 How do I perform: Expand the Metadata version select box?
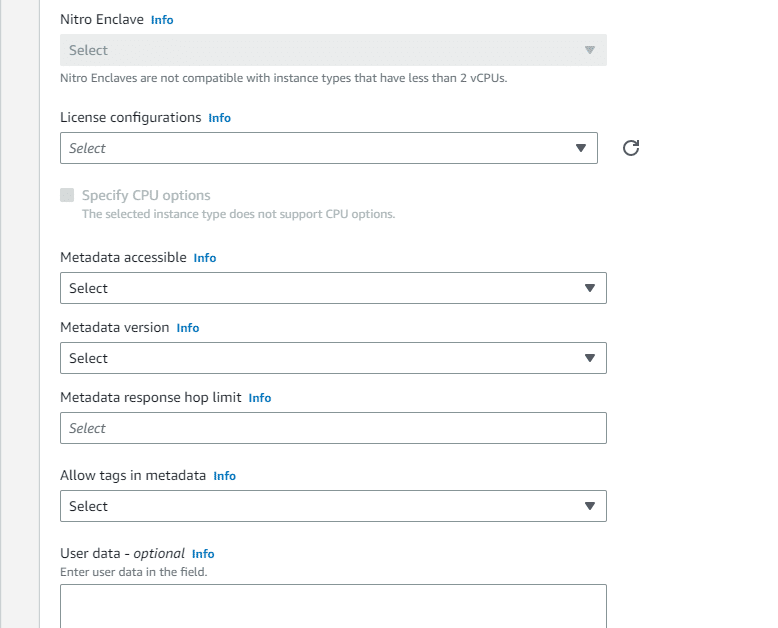pyautogui.click(x=333, y=358)
